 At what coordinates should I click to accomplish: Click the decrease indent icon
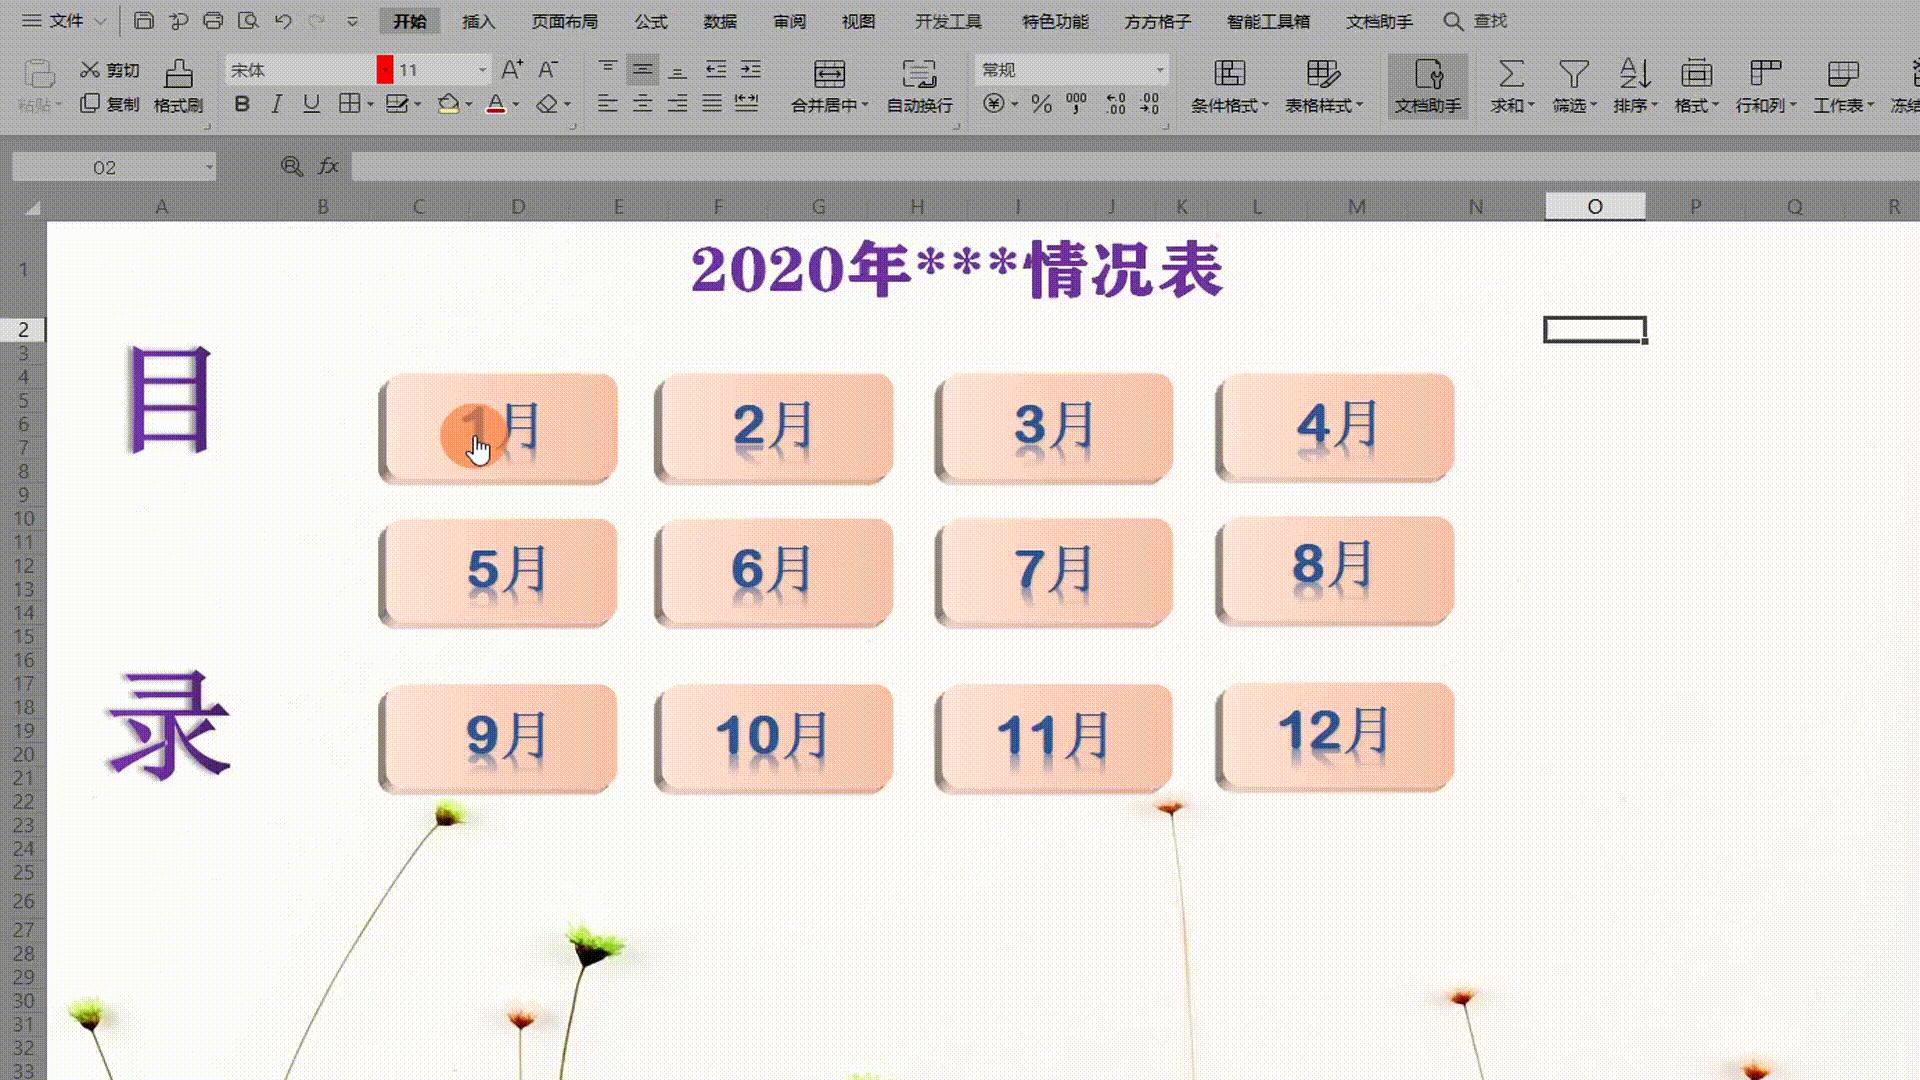pos(716,69)
